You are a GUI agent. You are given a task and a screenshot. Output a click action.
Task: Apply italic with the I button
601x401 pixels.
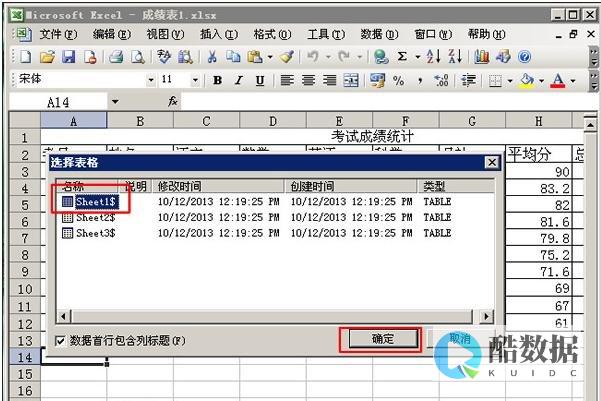click(239, 80)
